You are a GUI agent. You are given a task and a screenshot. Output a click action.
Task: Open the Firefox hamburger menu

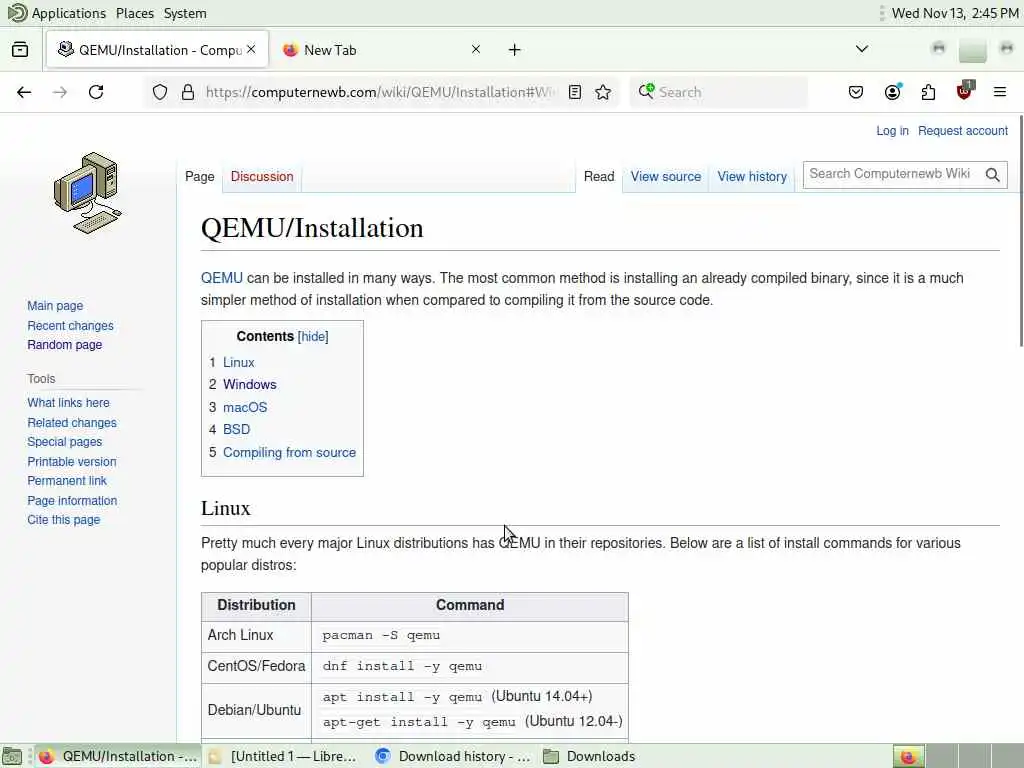1000,92
